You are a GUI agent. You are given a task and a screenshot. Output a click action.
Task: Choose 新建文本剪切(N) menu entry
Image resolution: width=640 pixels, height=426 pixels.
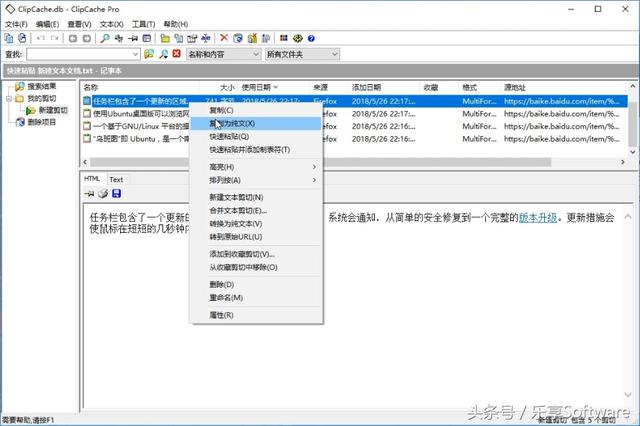(x=256, y=197)
